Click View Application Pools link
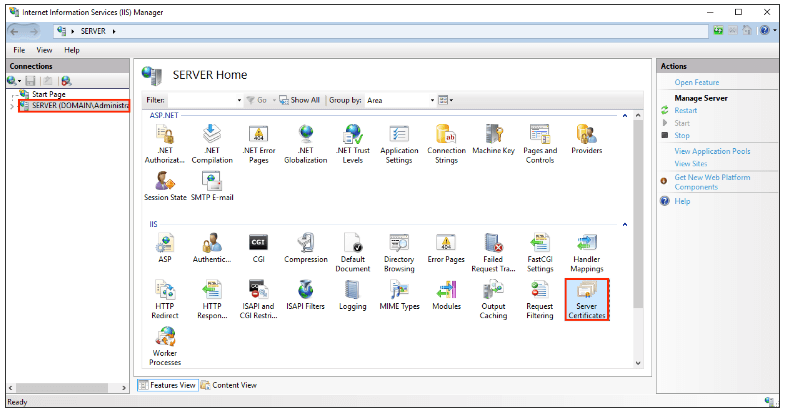 (712, 151)
